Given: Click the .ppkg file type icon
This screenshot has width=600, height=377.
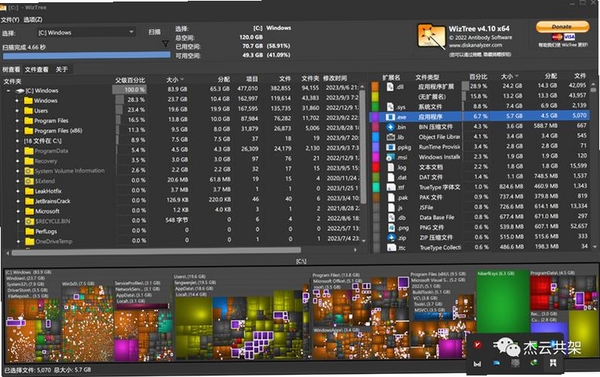Looking at the screenshot, I should click(x=390, y=147).
